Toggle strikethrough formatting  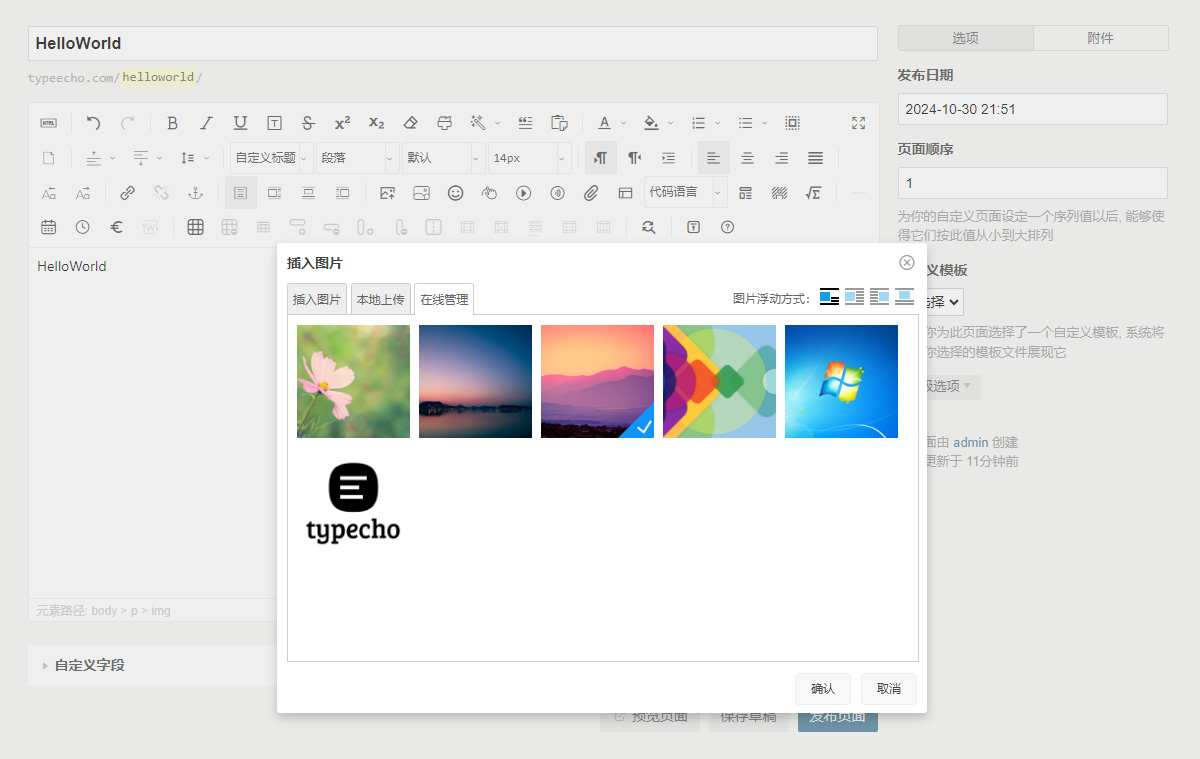308,123
